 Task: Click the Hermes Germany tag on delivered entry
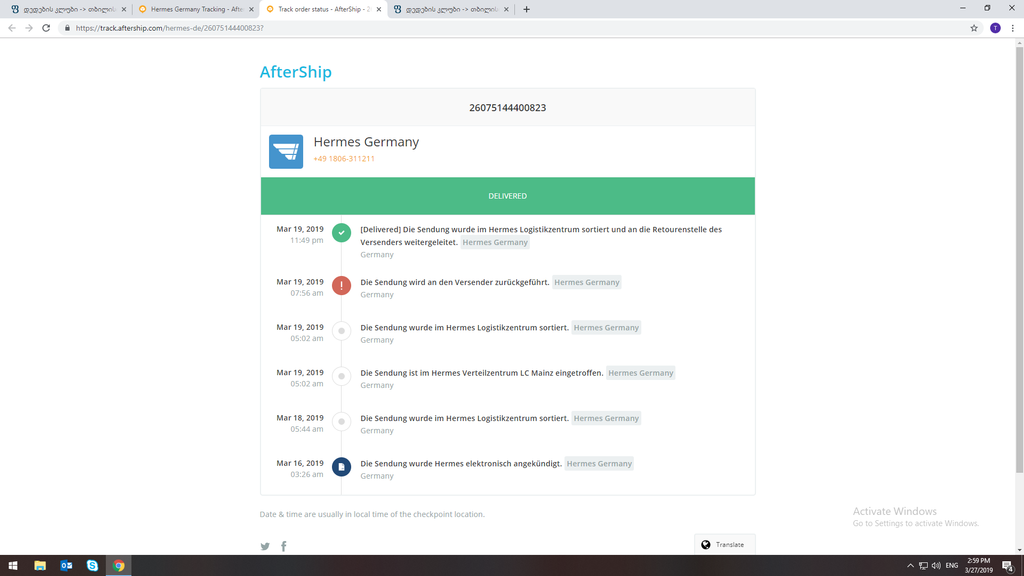coord(495,242)
